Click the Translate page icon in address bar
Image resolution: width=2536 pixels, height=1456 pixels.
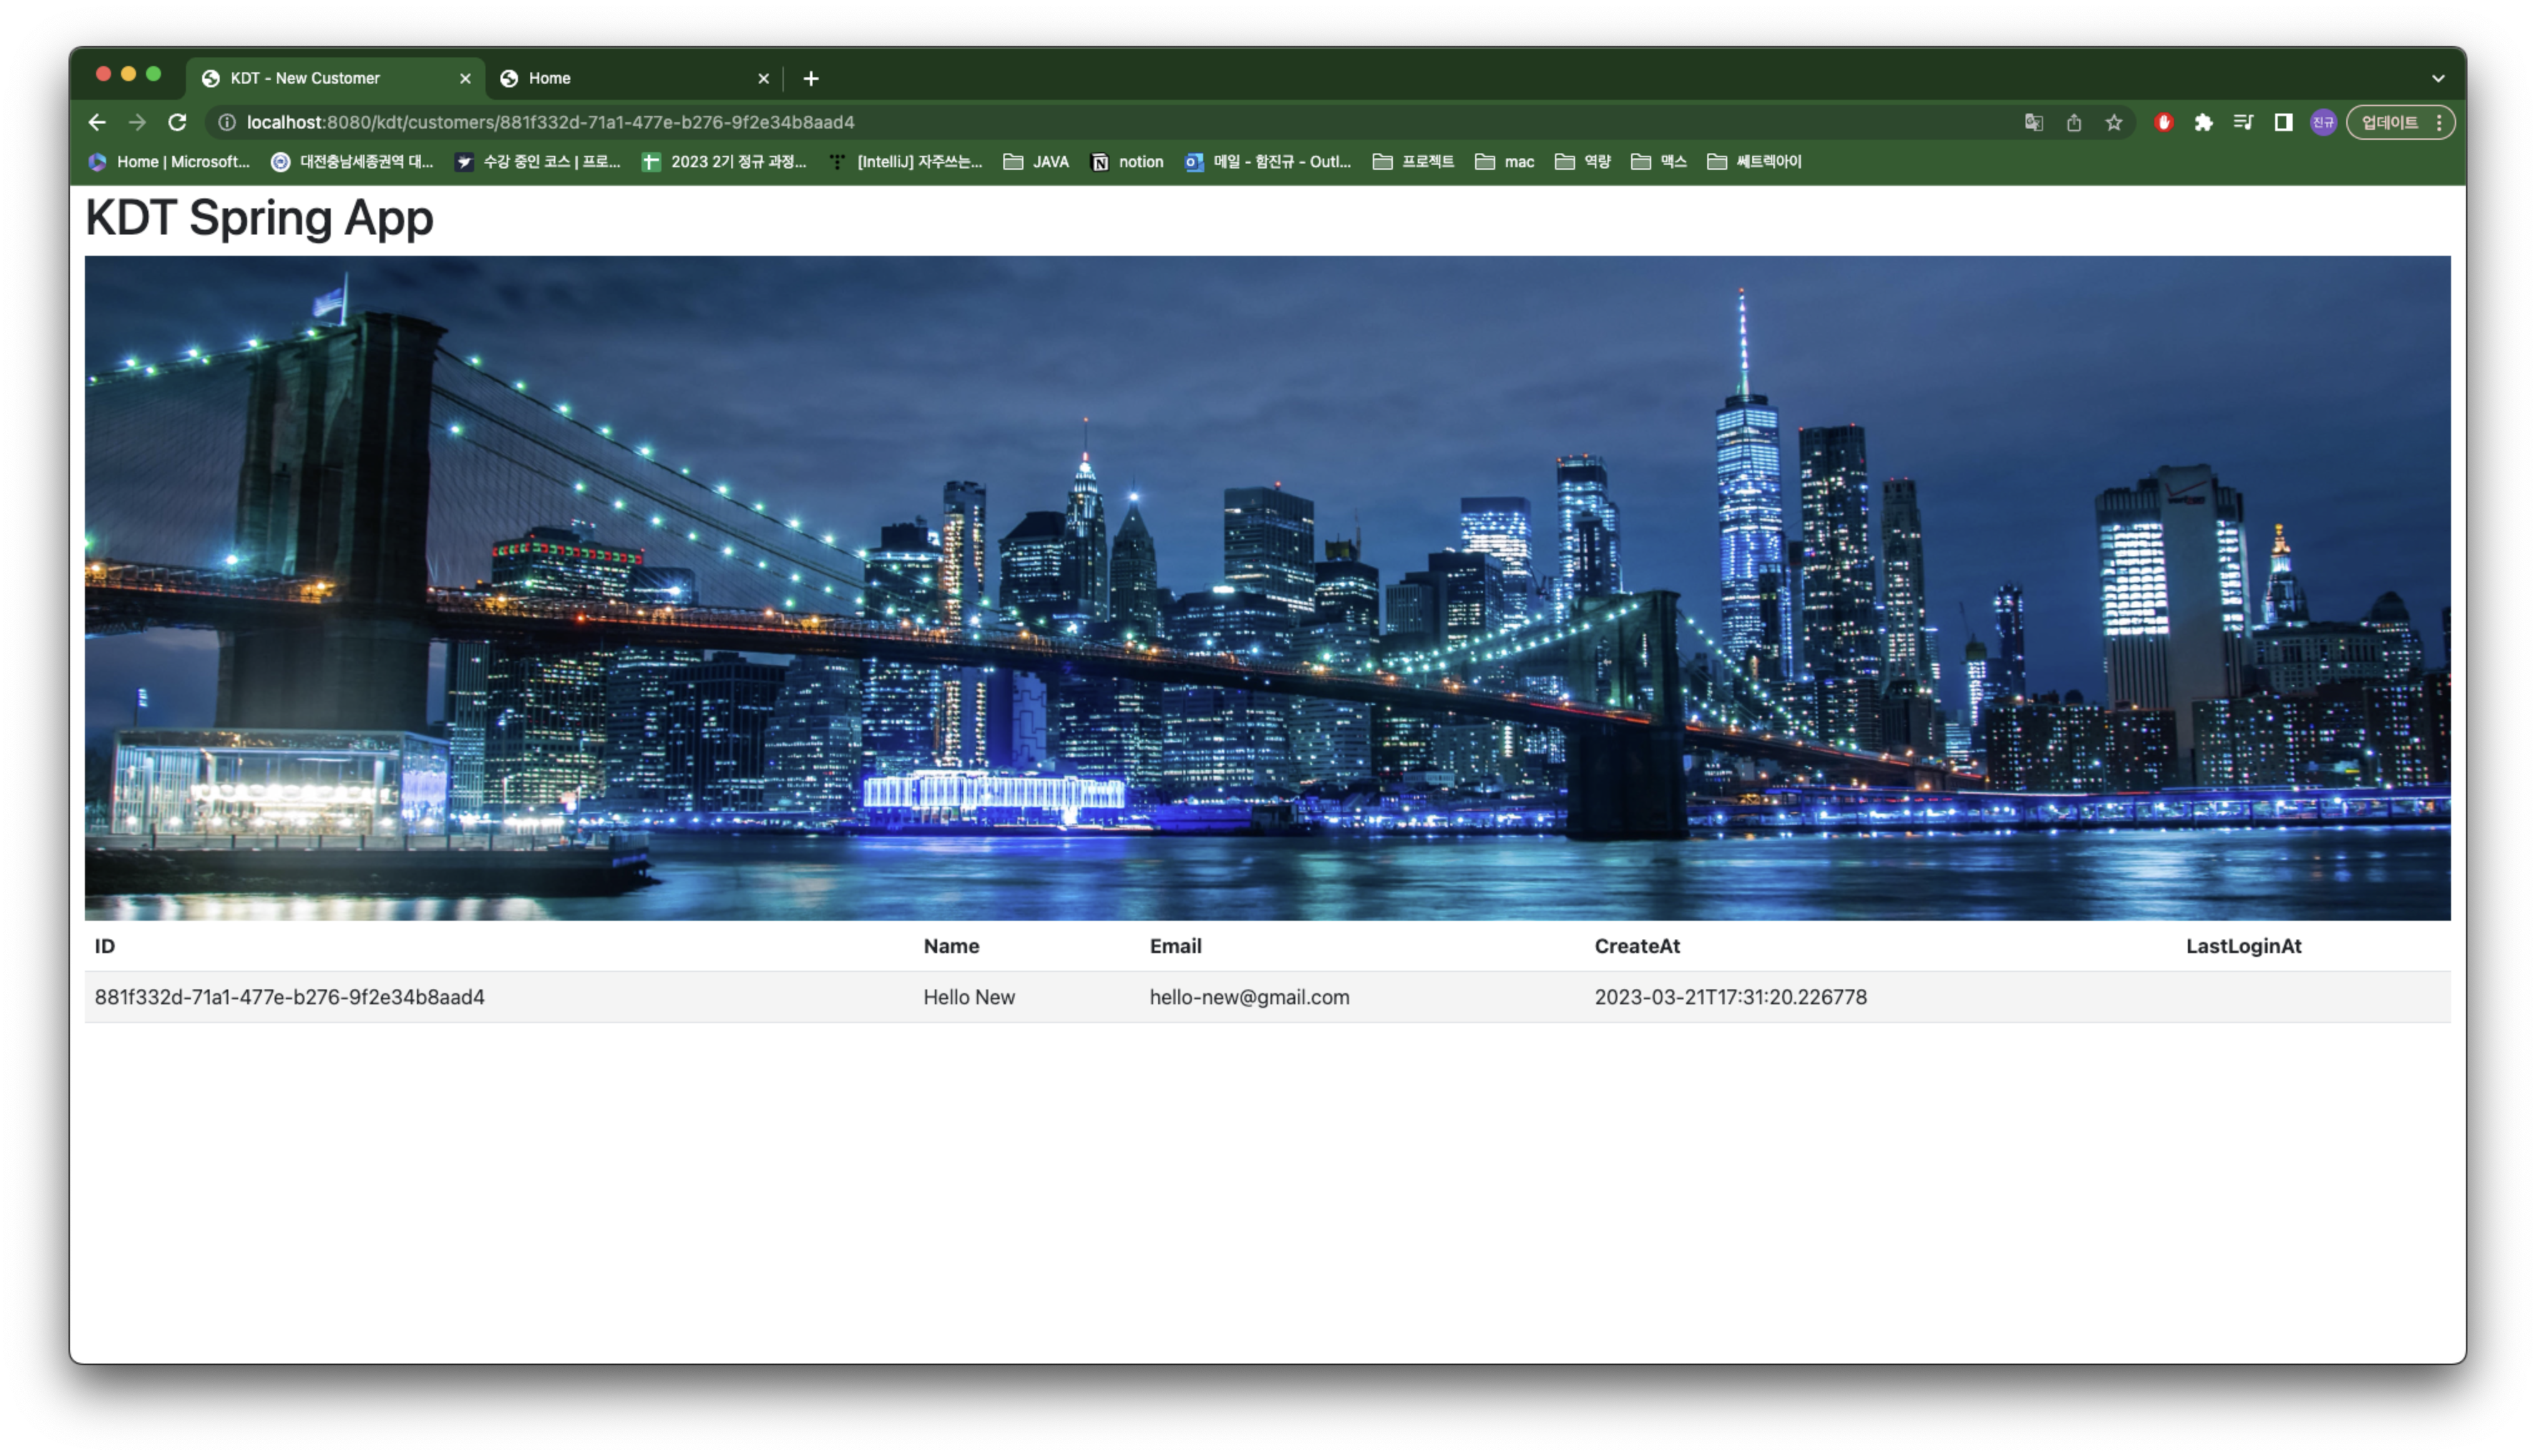pos(2033,122)
